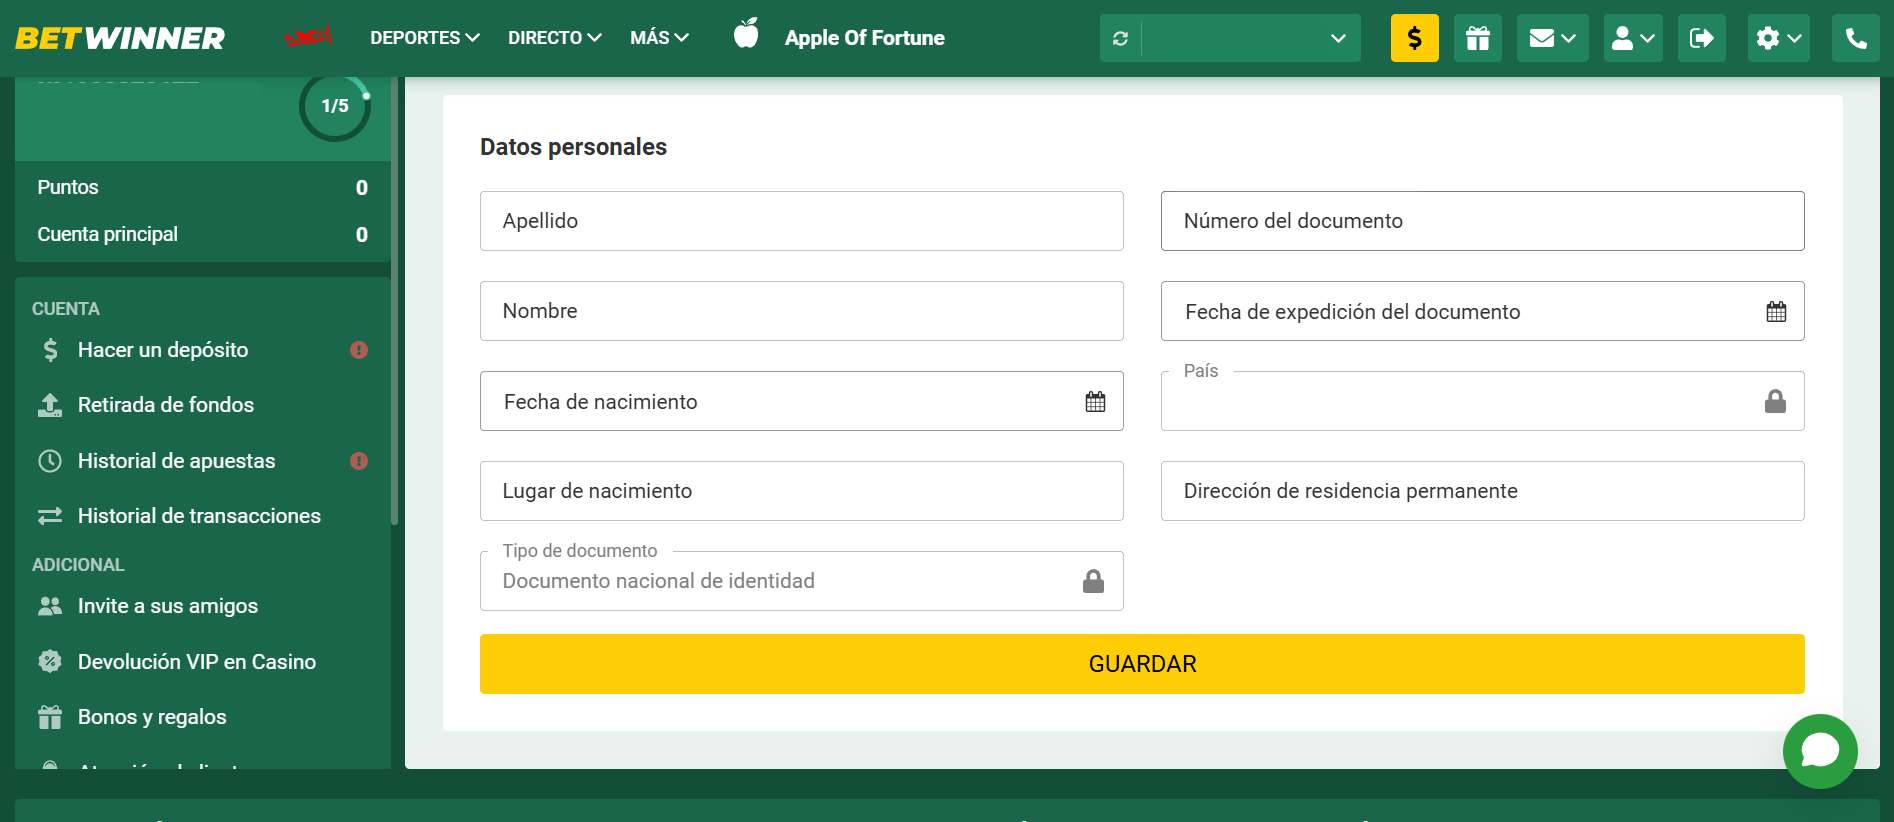
Task: Click the Apple Of Fortune apple icon
Action: tap(746, 35)
